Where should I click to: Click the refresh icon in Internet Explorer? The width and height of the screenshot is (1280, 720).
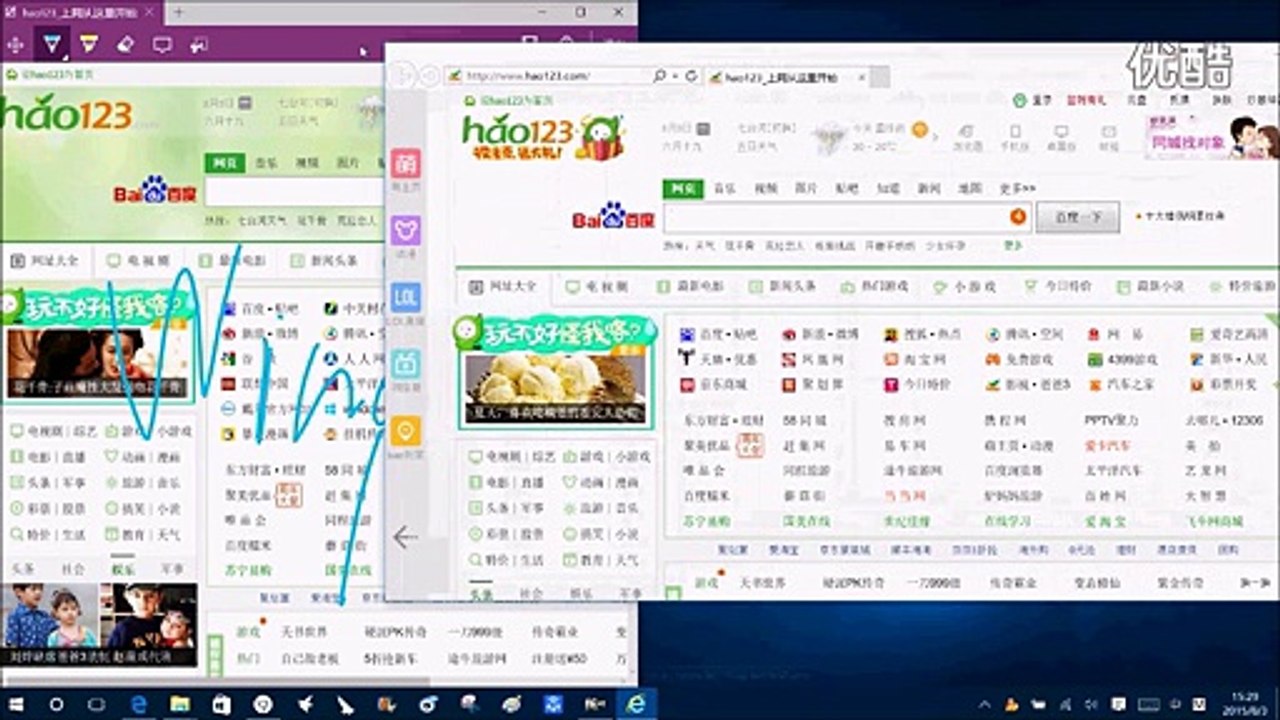coord(690,76)
